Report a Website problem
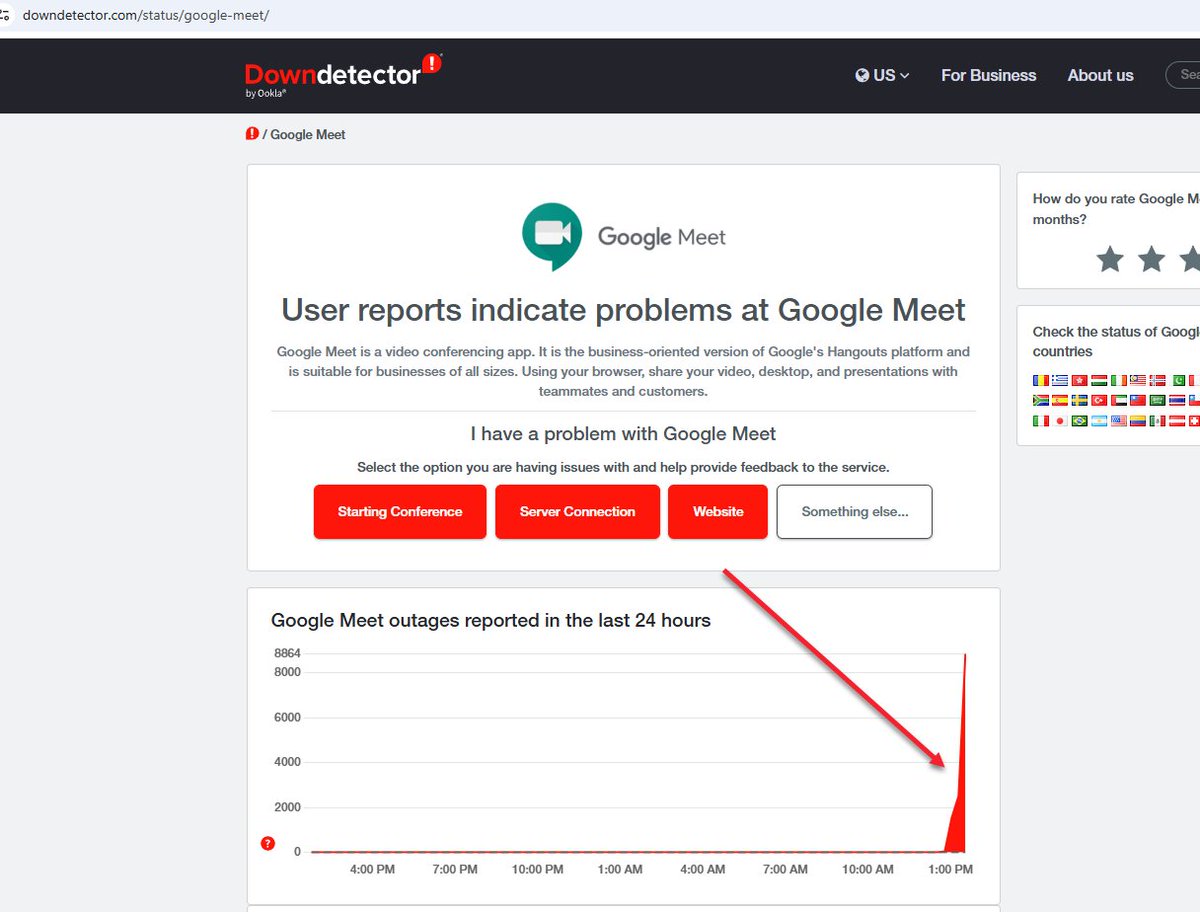 tap(718, 512)
